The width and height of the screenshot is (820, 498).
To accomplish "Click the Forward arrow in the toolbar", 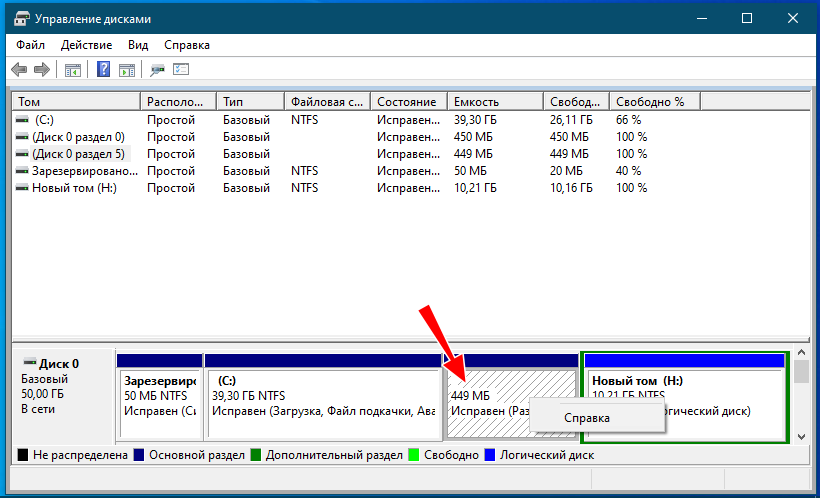I will tap(42, 69).
